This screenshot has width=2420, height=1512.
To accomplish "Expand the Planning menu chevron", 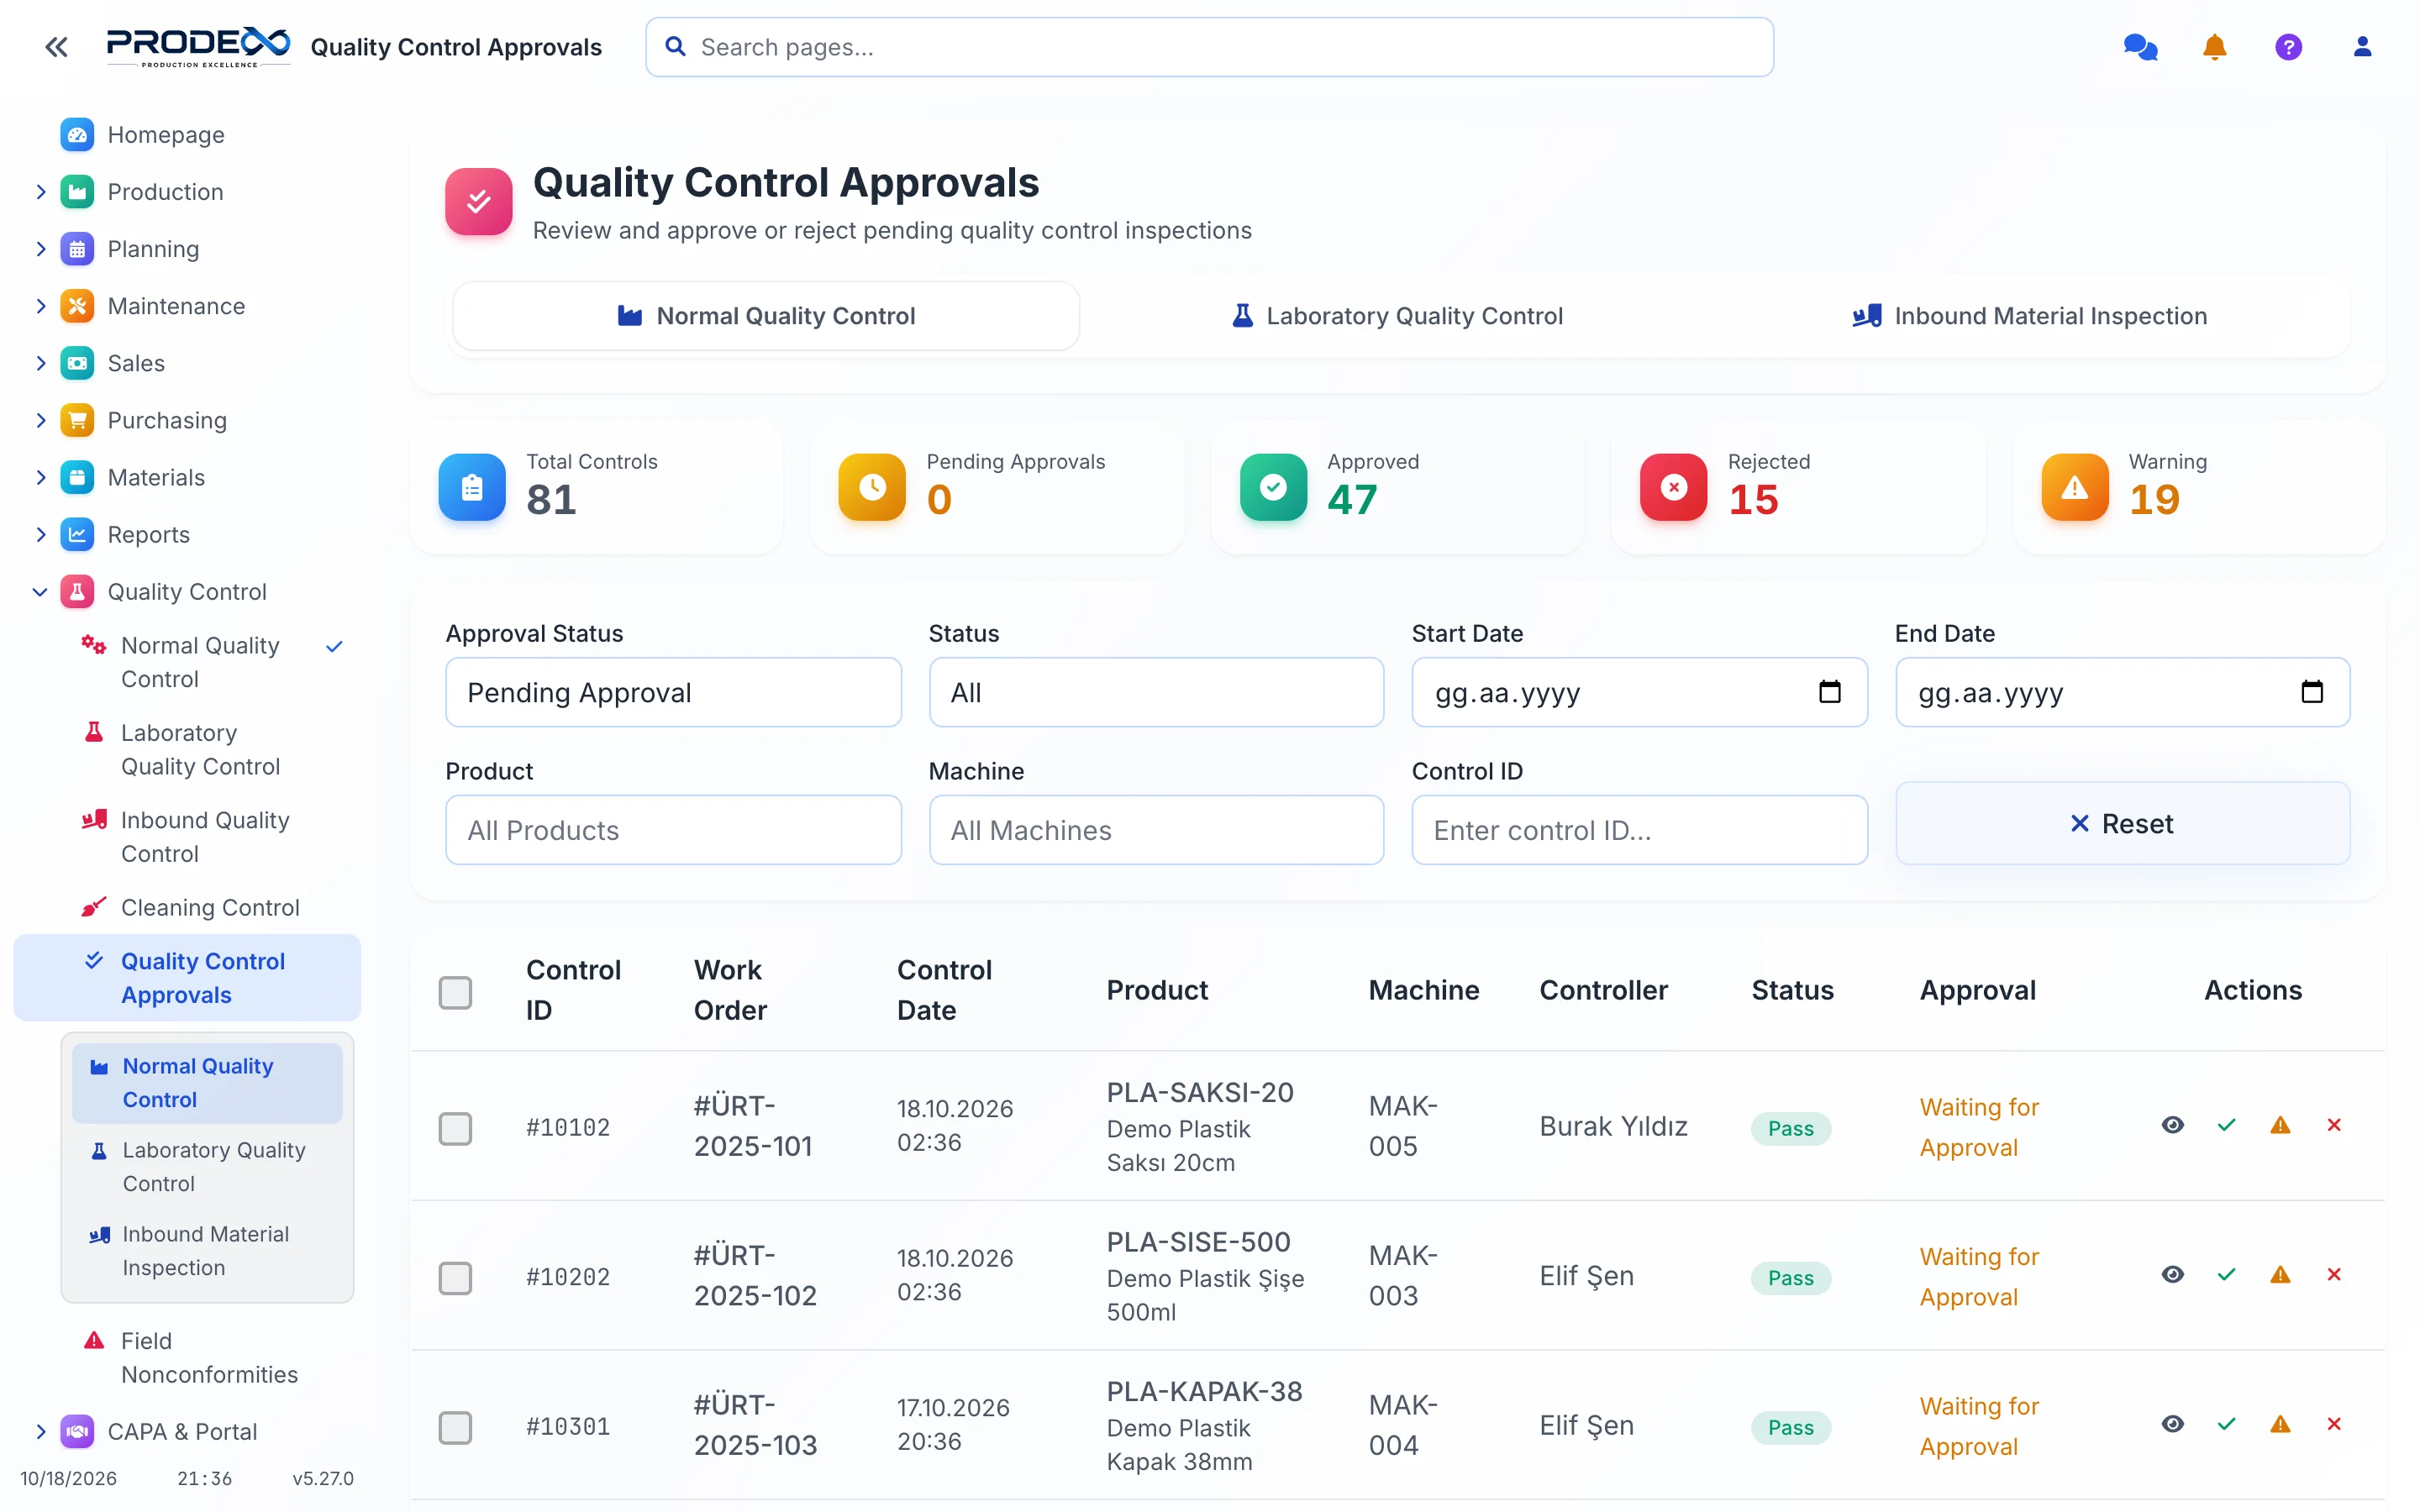I will pos(40,249).
